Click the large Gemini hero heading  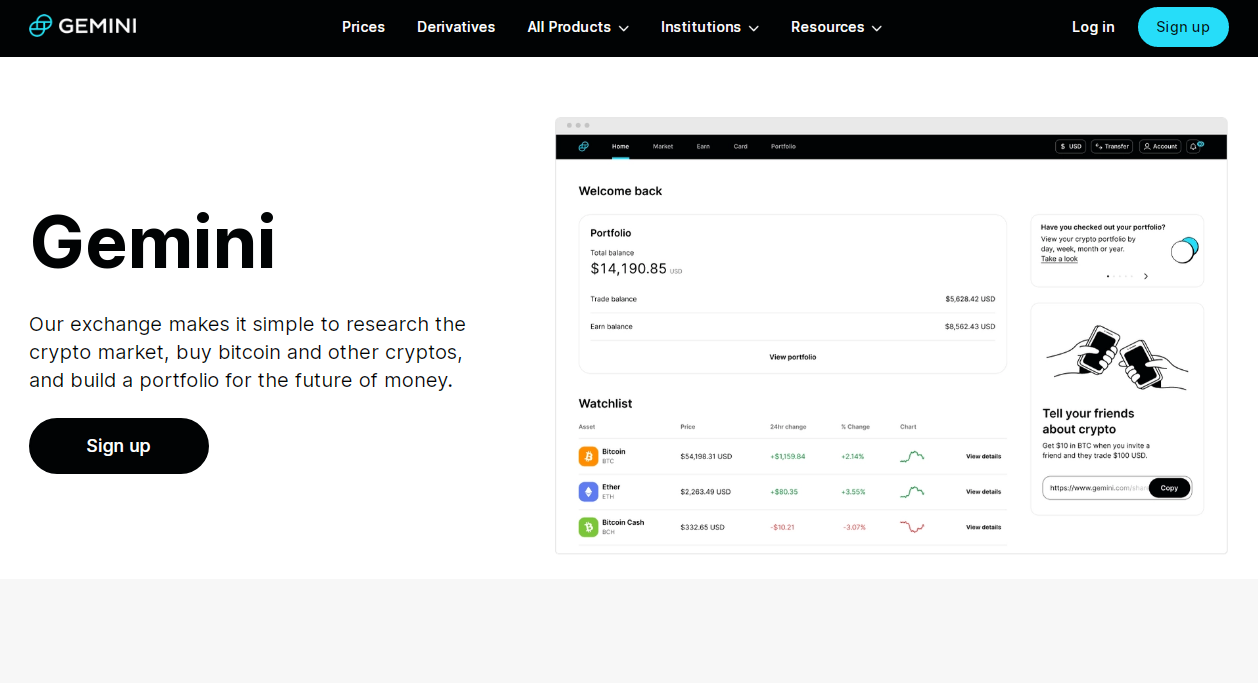coord(153,242)
